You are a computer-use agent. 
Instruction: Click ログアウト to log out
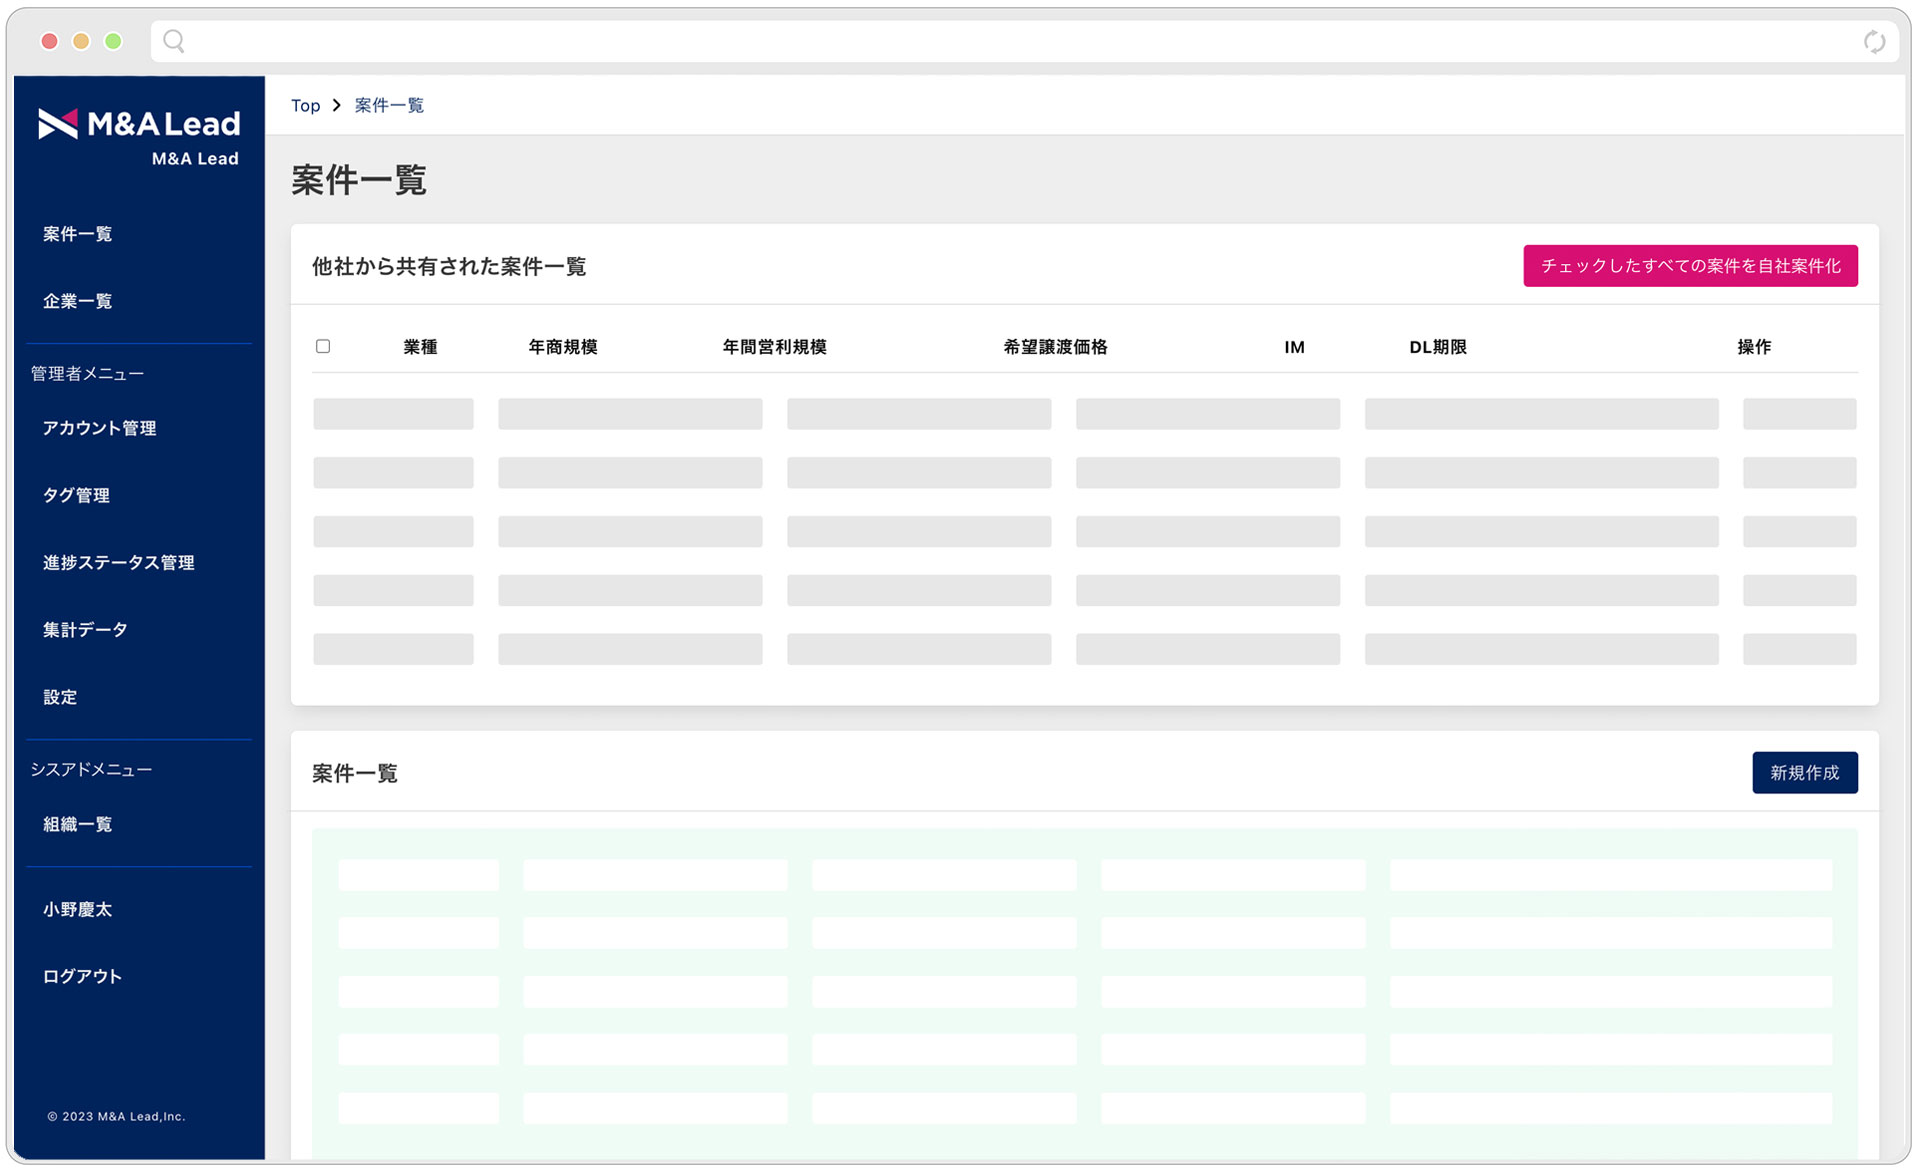coord(82,976)
